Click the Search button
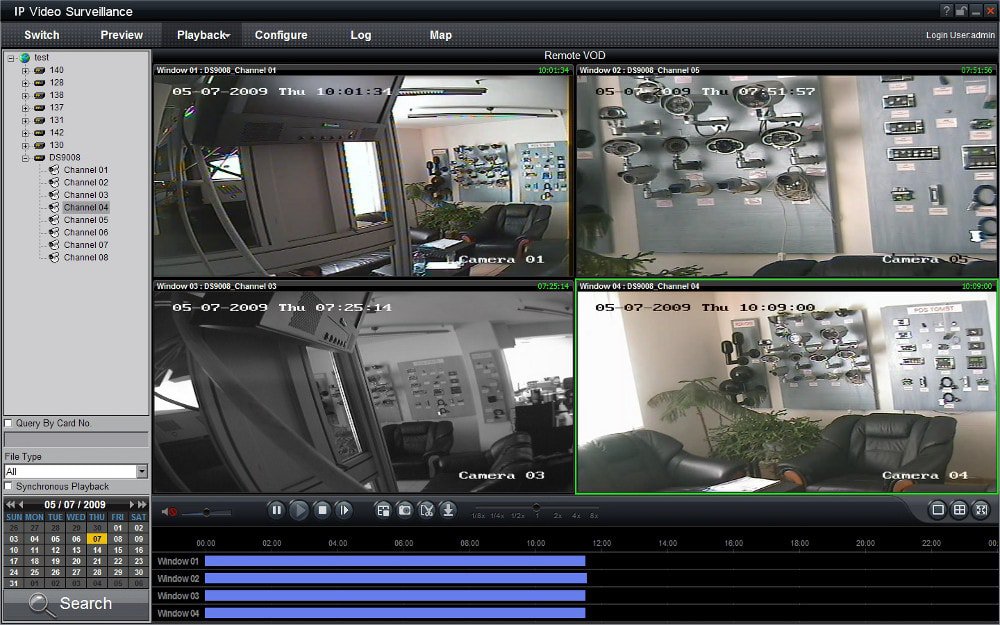Viewport: 1000px width, 625px height. click(x=76, y=603)
